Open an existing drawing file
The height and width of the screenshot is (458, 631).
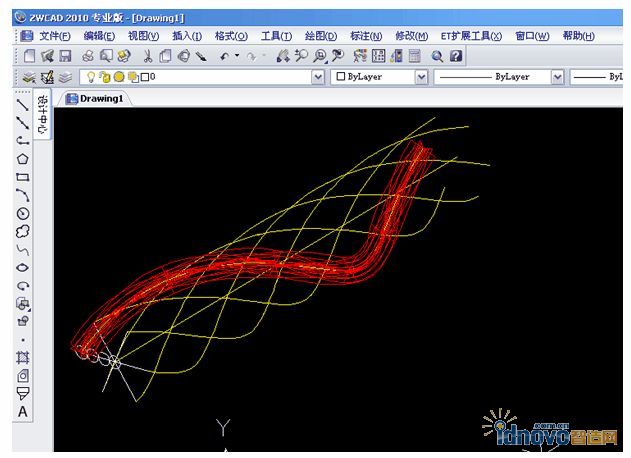(x=47, y=56)
